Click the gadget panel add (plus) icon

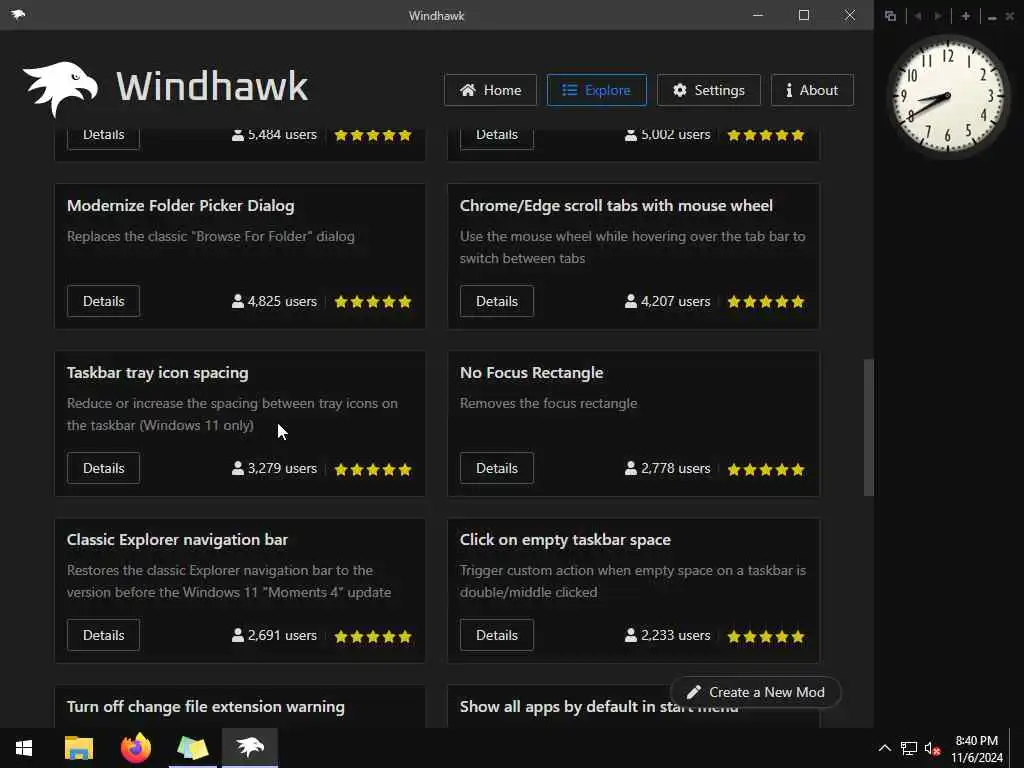click(966, 16)
